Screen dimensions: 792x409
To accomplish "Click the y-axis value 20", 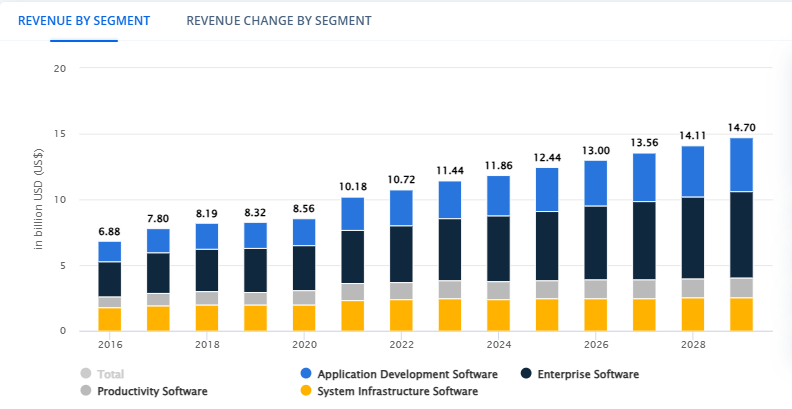I will 60,68.
